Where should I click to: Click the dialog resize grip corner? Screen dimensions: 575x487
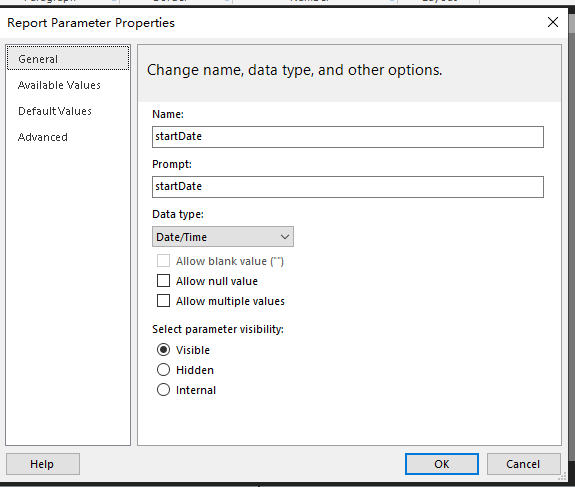(x=562, y=476)
